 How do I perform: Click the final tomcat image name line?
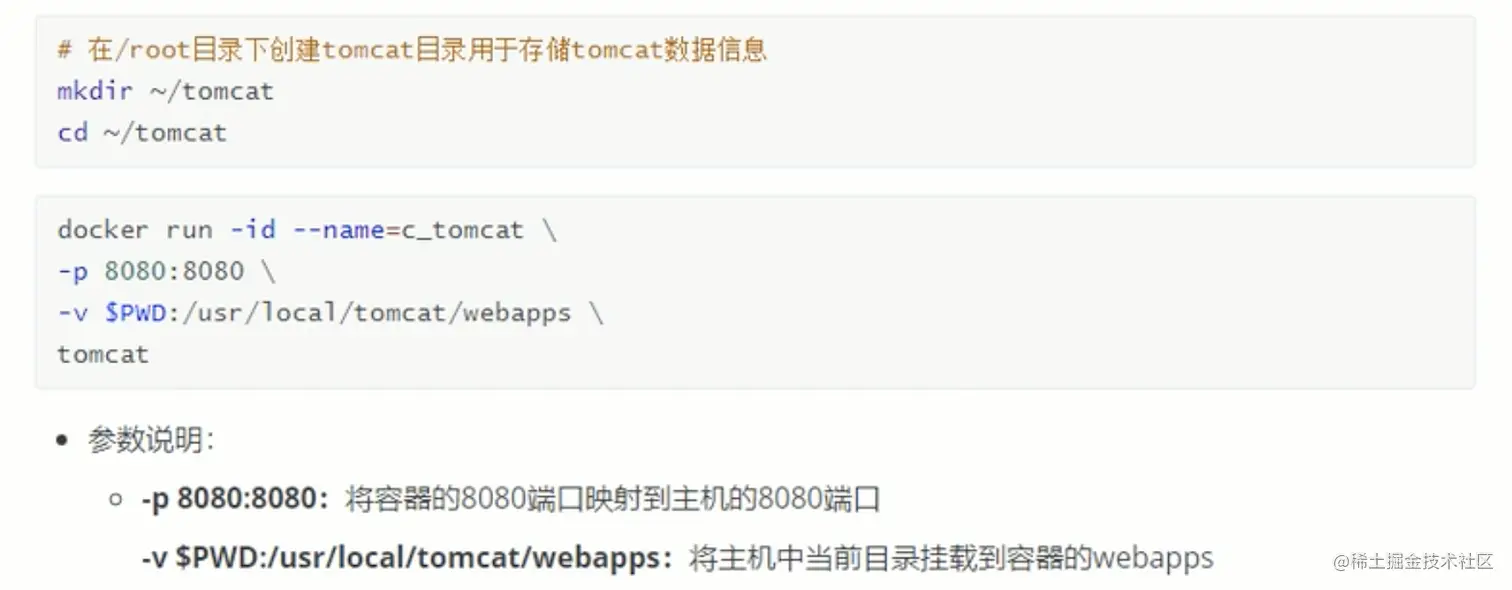point(103,354)
